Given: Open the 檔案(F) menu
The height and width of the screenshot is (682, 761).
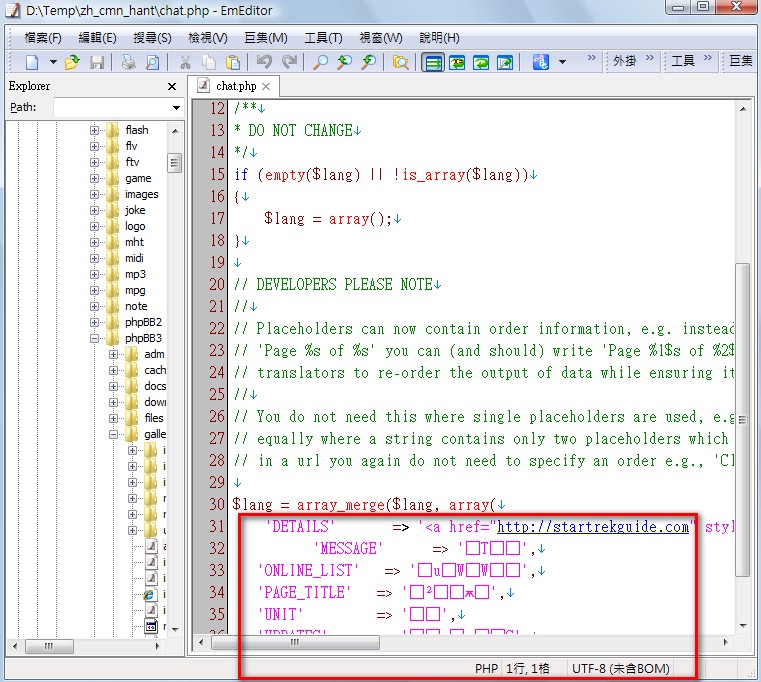Looking at the screenshot, I should pos(43,38).
